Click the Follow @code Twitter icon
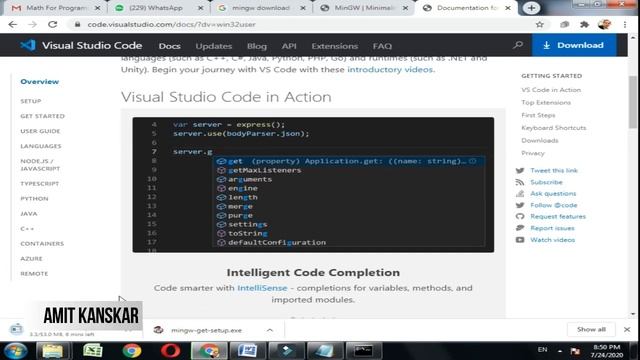 coord(520,205)
